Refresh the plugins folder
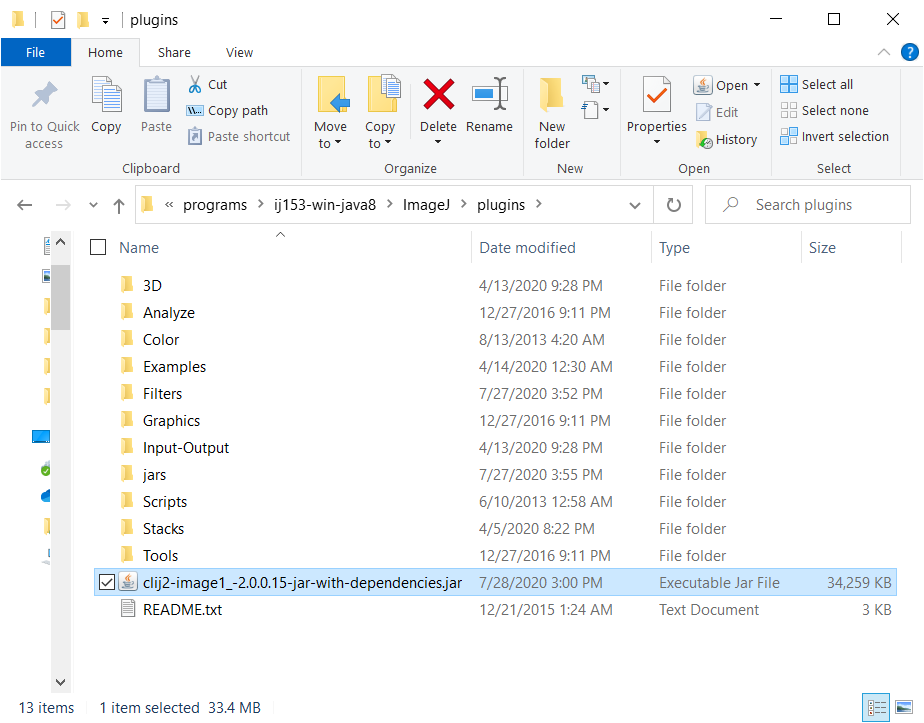The width and height of the screenshot is (924, 723). point(674,205)
